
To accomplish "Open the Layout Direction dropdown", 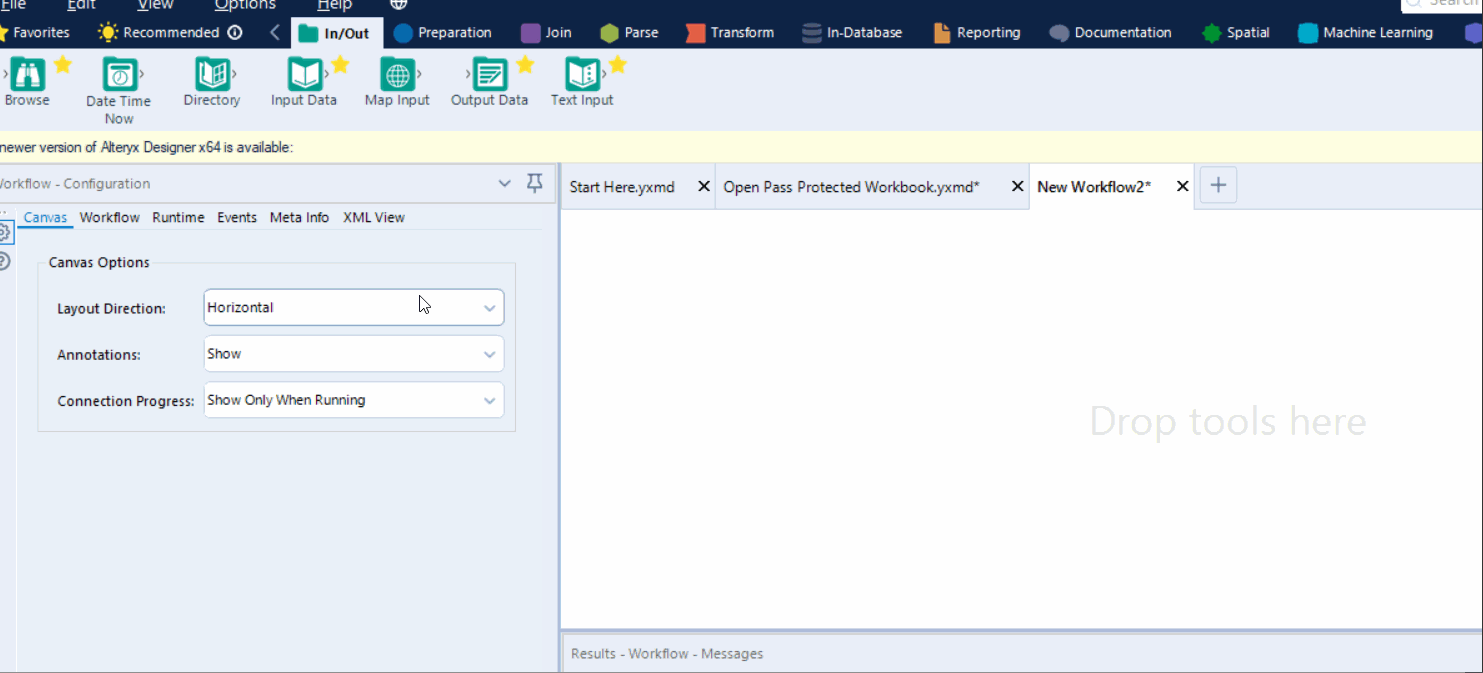I will (x=354, y=308).
